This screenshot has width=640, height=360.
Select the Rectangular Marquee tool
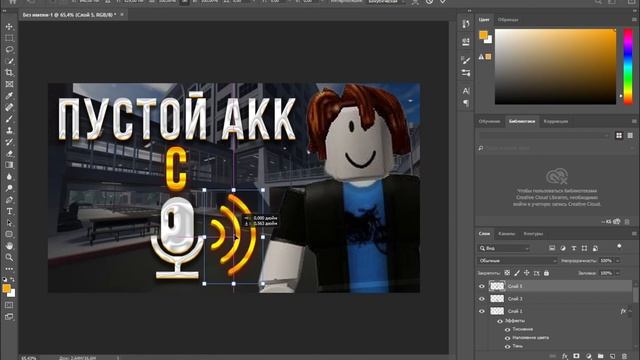pyautogui.click(x=9, y=38)
